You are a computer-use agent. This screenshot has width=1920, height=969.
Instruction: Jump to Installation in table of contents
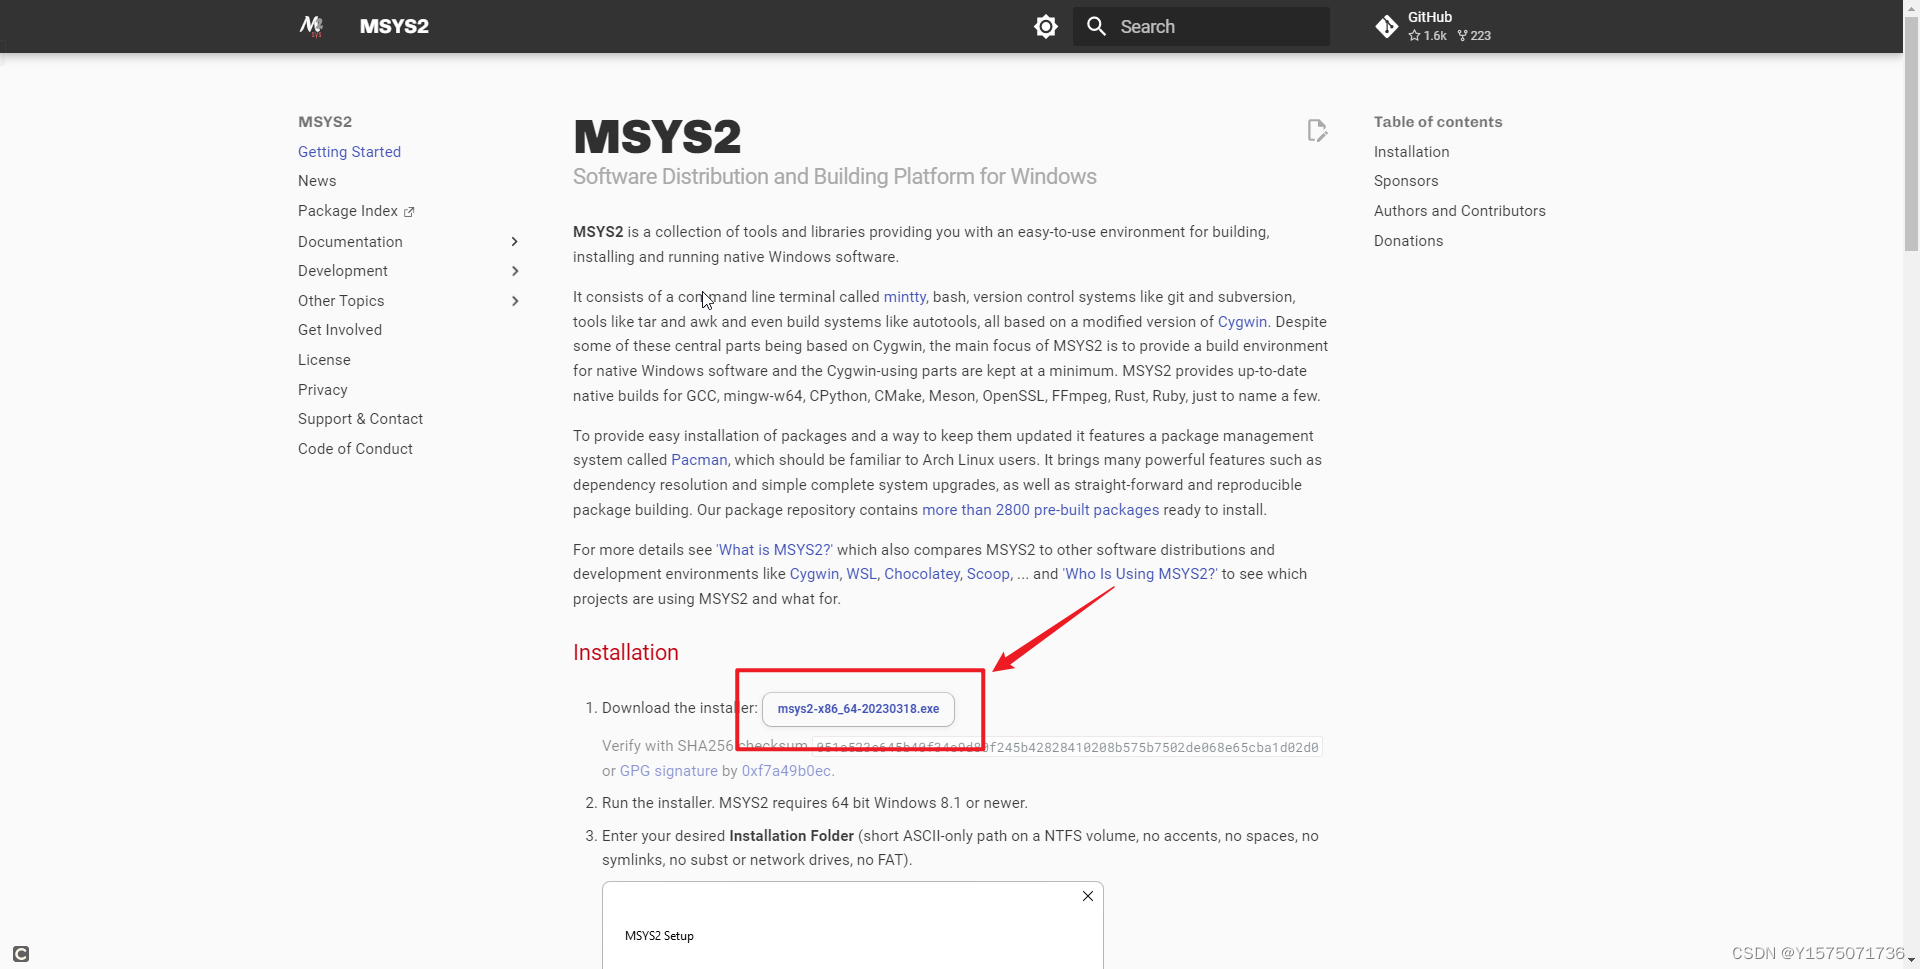(x=1411, y=152)
